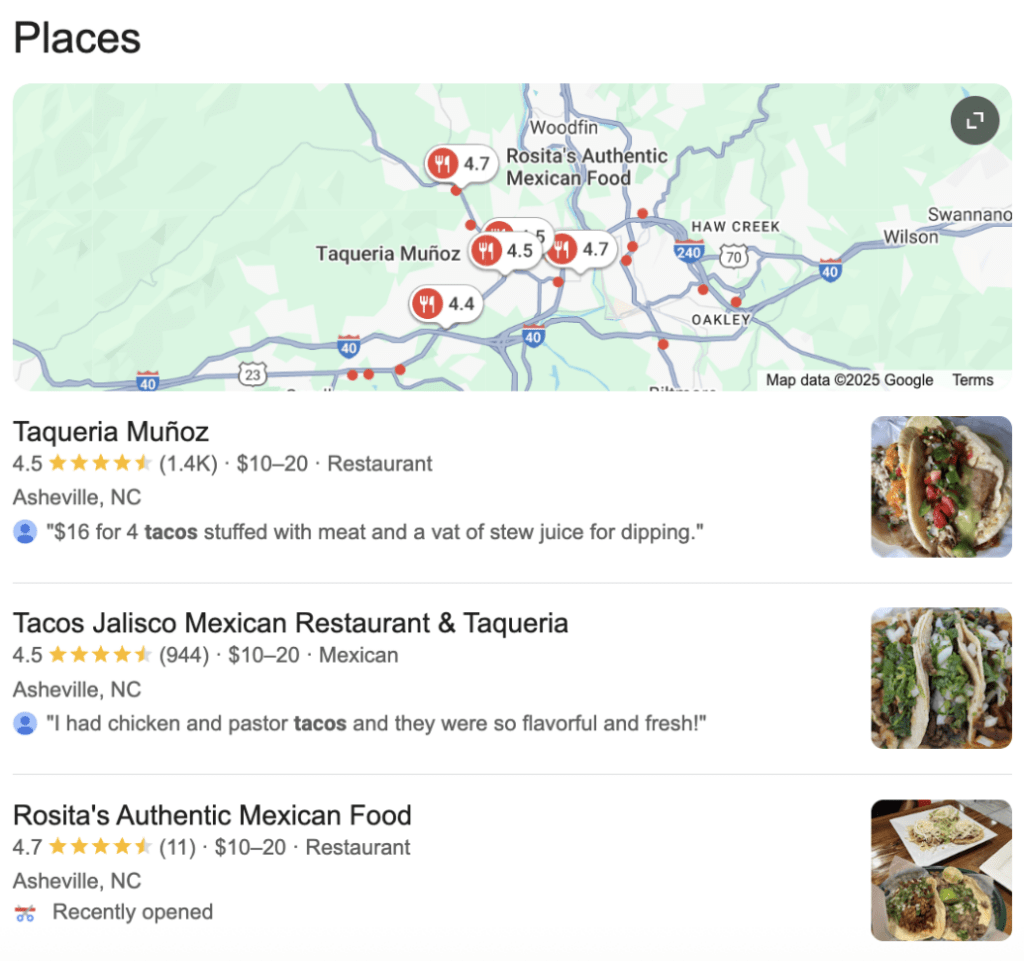Click the Taqueria Muñoz 4.5 map pin
The height and width of the screenshot is (961, 1024).
click(505, 251)
